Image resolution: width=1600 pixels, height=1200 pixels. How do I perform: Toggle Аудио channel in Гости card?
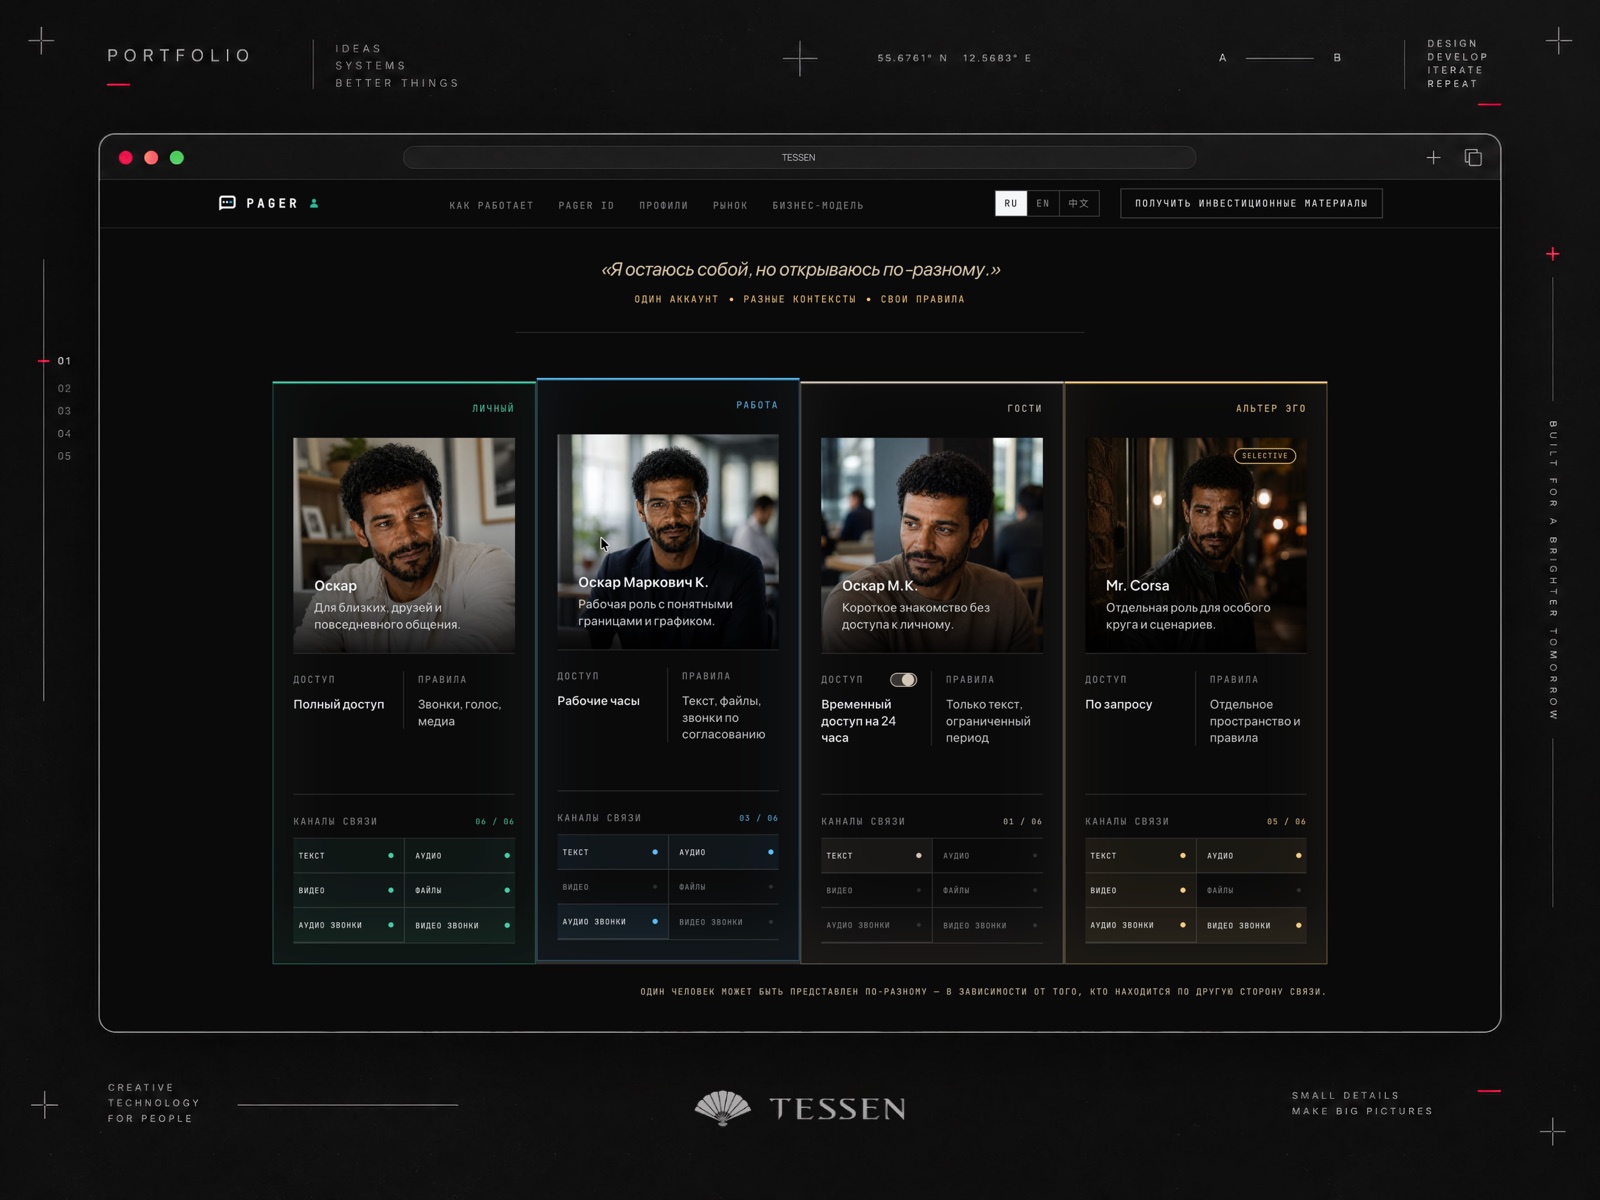pyautogui.click(x=990, y=856)
